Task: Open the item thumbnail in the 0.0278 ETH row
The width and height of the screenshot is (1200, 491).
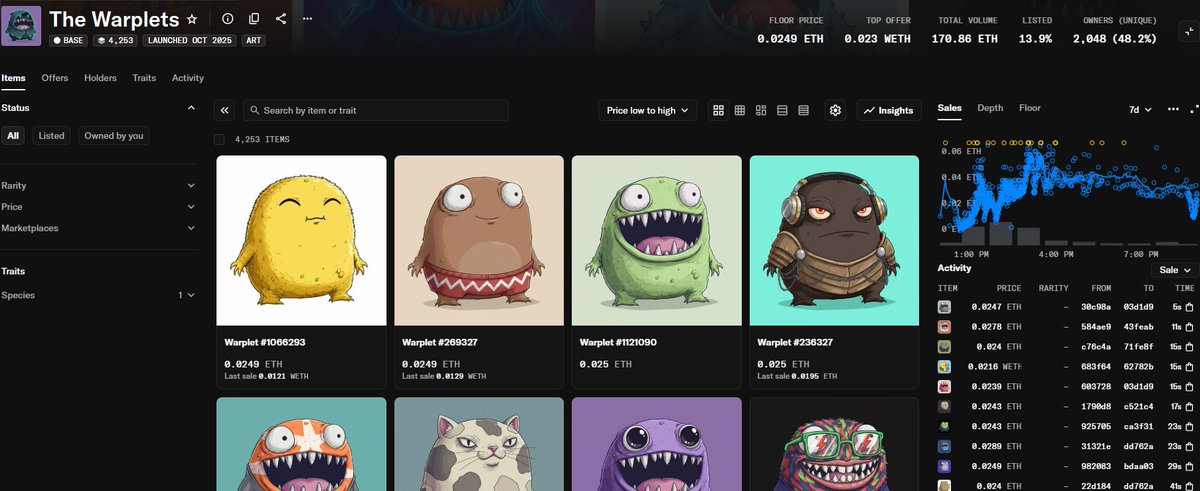Action: [944, 326]
